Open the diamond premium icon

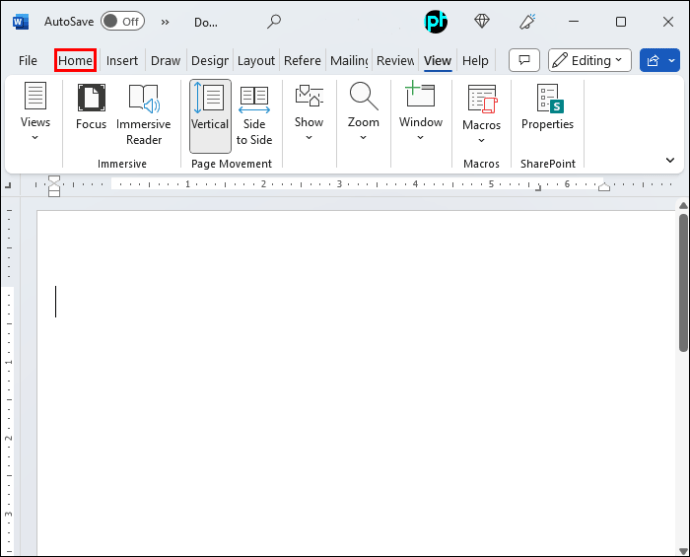(482, 21)
